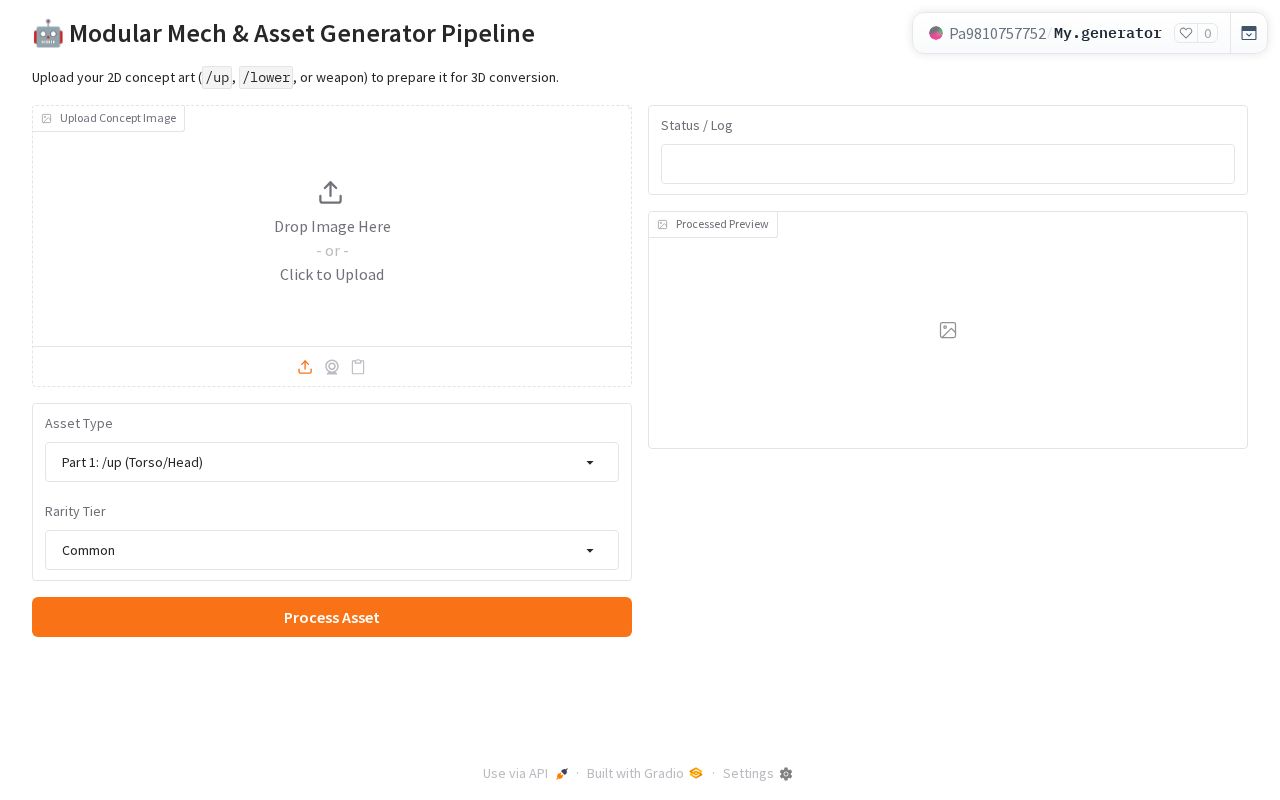Screen dimensions: 1280x800
Task: Click the Process Asset button
Action: click(x=332, y=617)
